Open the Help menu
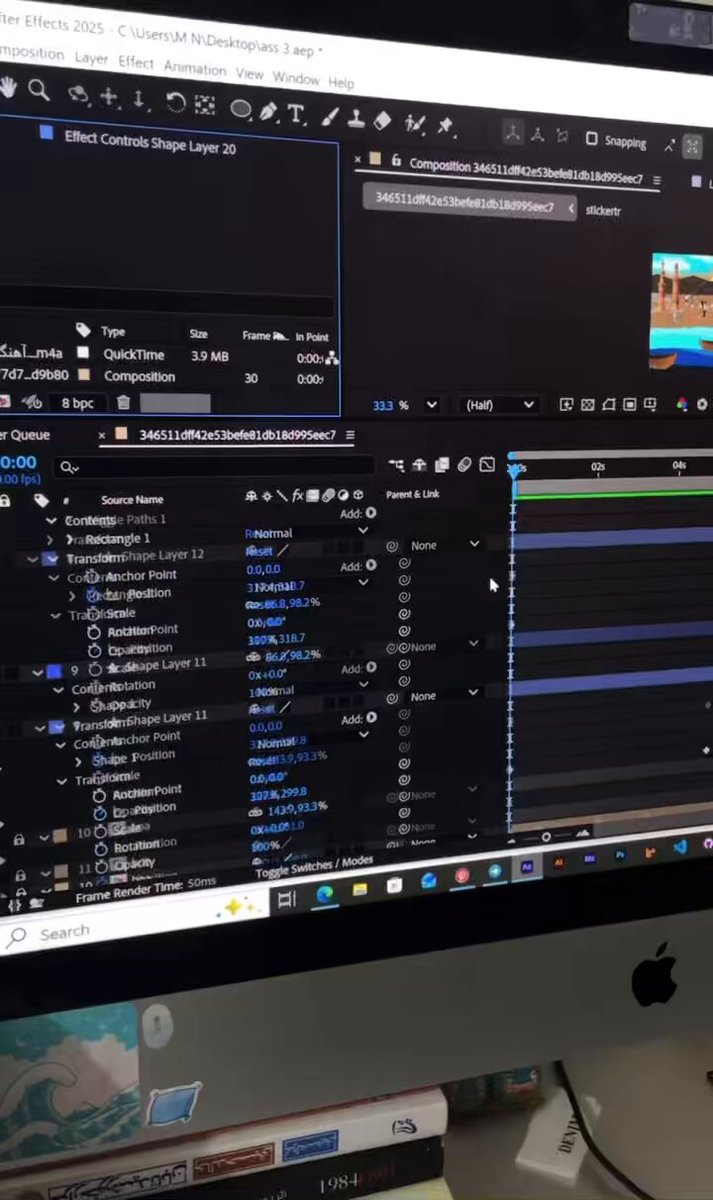Viewport: 713px width, 1200px height. tap(341, 82)
